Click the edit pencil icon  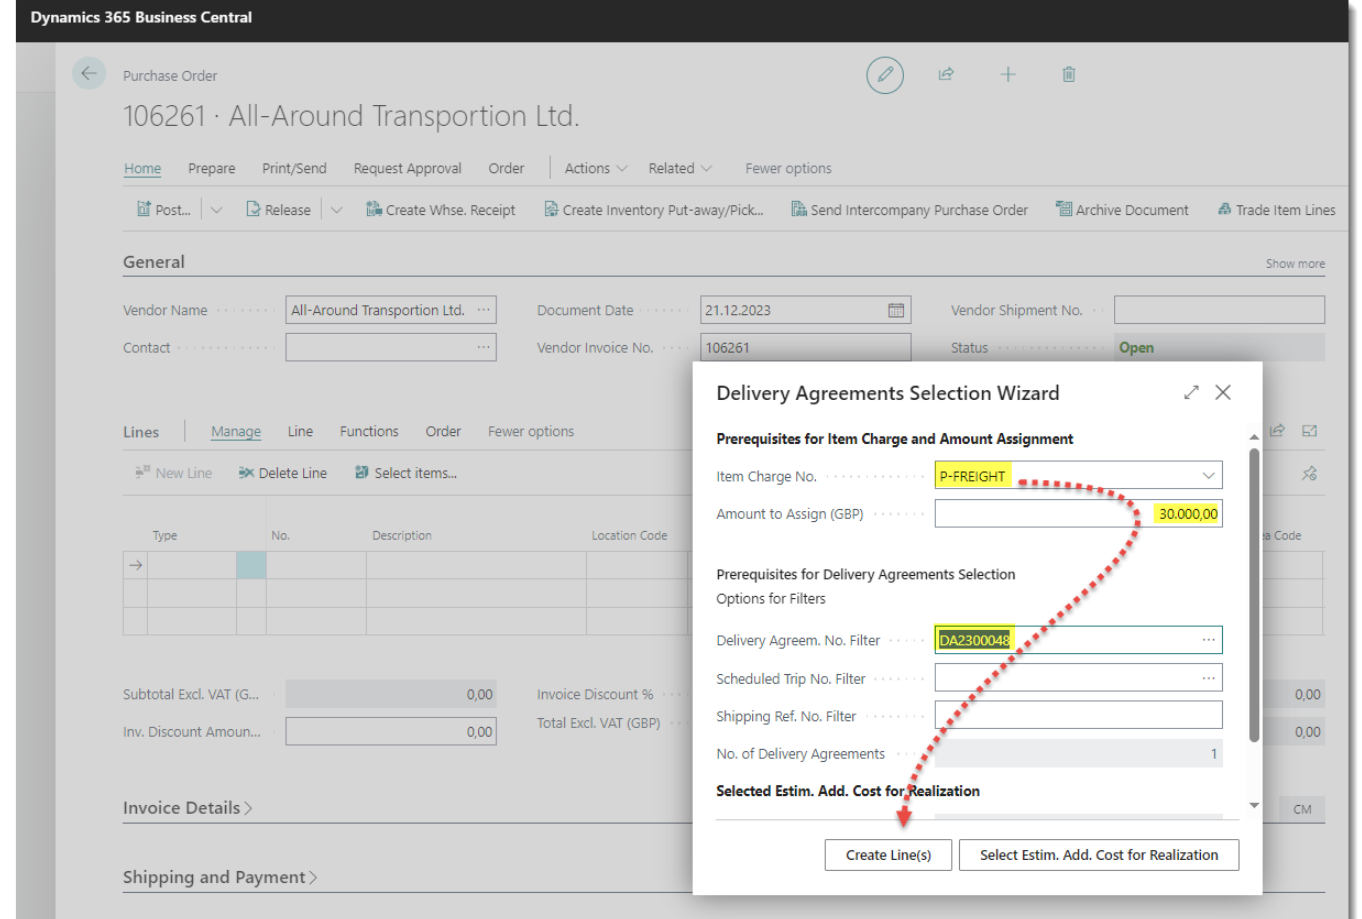coord(884,75)
